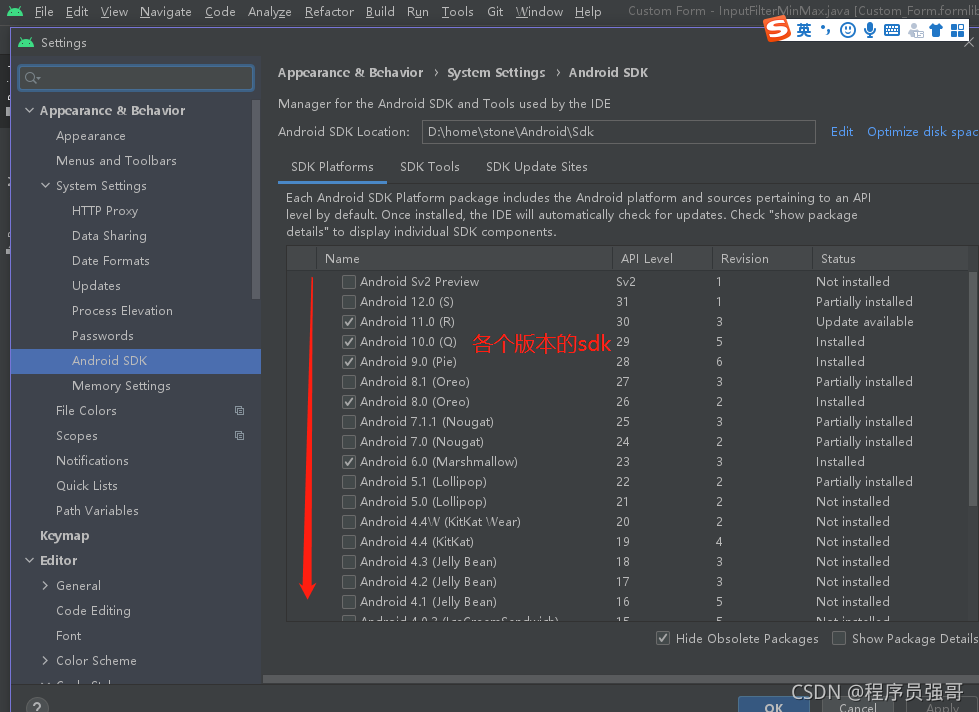Screen dimensions: 979x712
Task: Click the Edit SDK location link
Action: (x=842, y=132)
